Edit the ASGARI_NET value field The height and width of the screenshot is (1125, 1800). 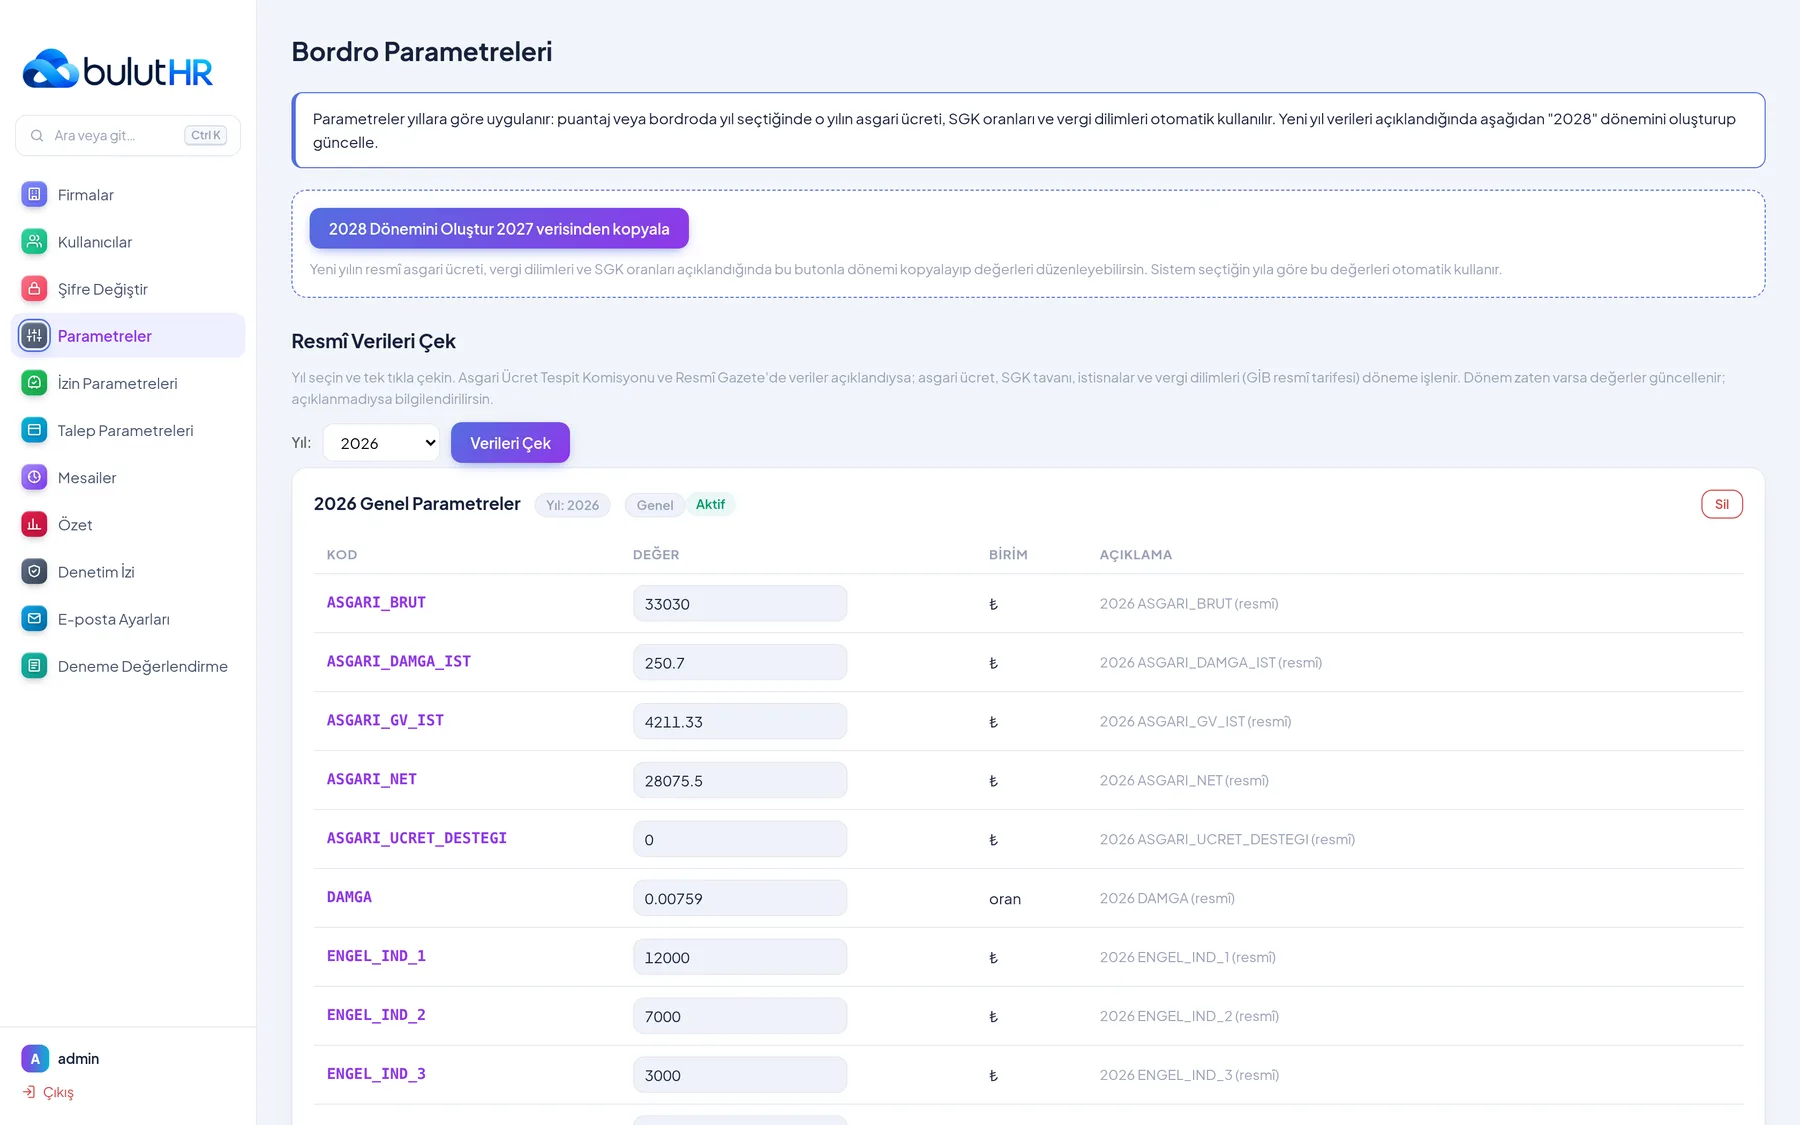pos(740,780)
